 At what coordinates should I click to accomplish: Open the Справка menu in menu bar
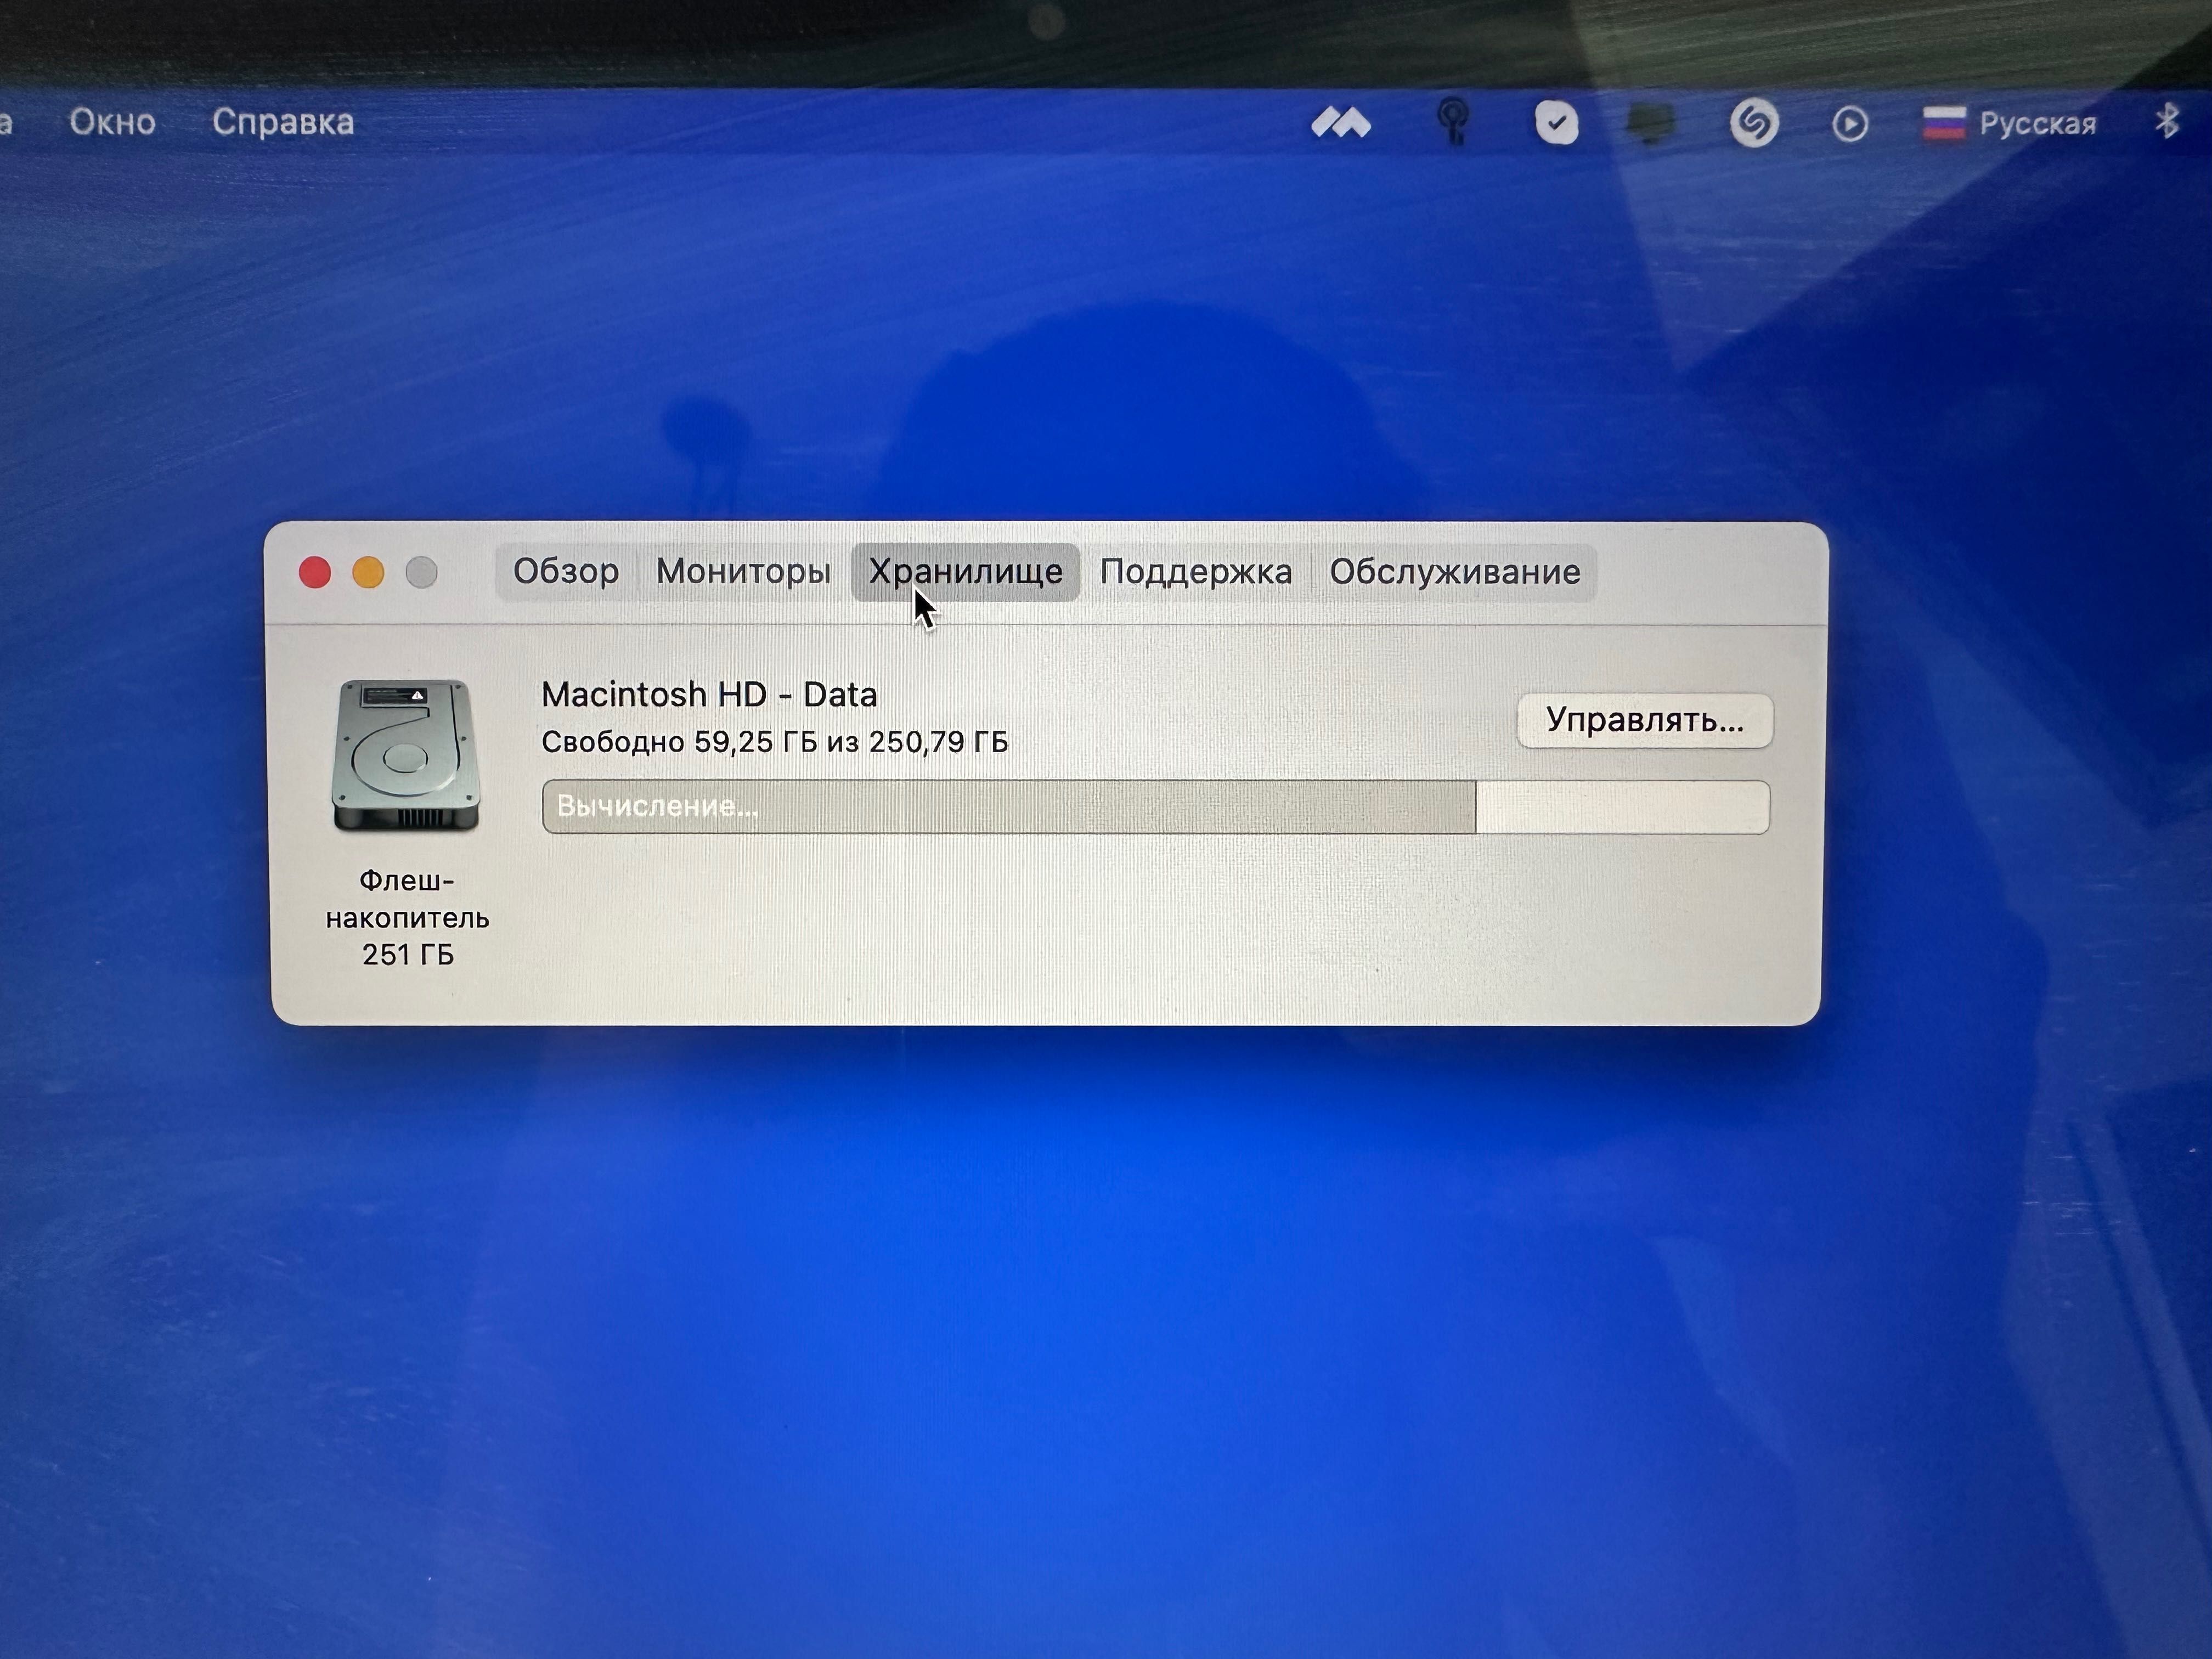pos(283,122)
